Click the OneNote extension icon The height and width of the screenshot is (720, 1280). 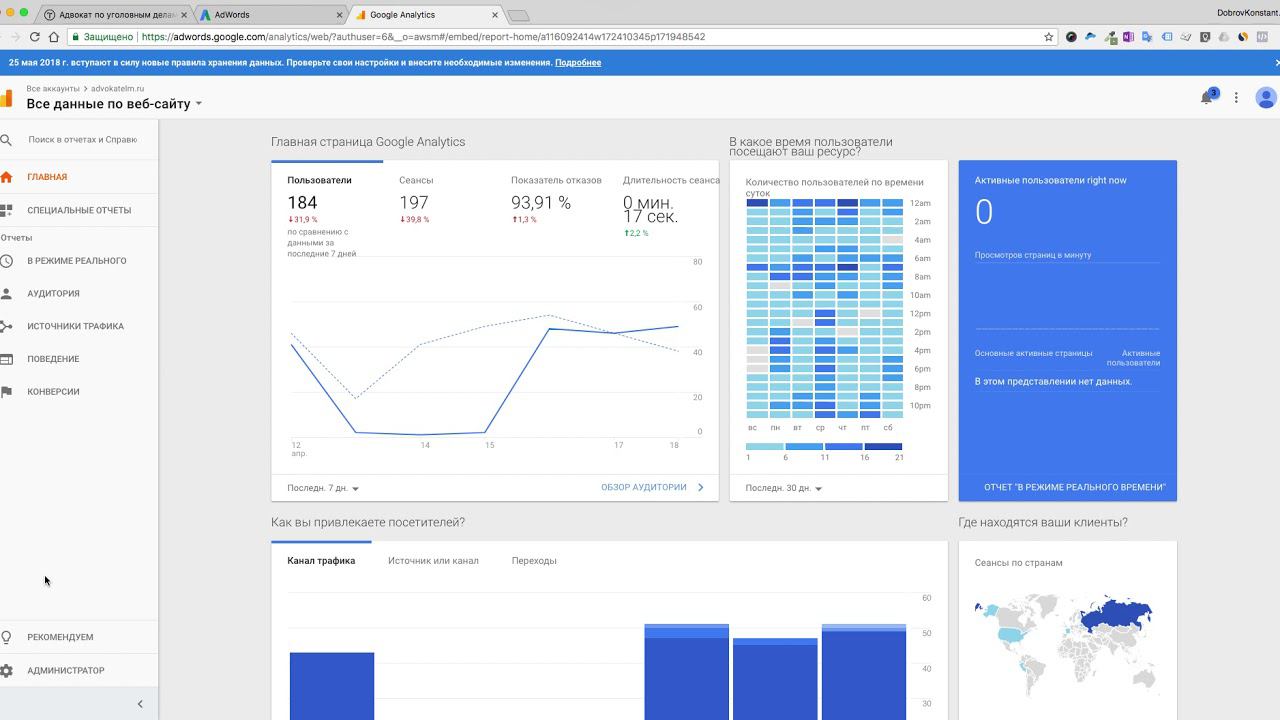coord(1129,37)
